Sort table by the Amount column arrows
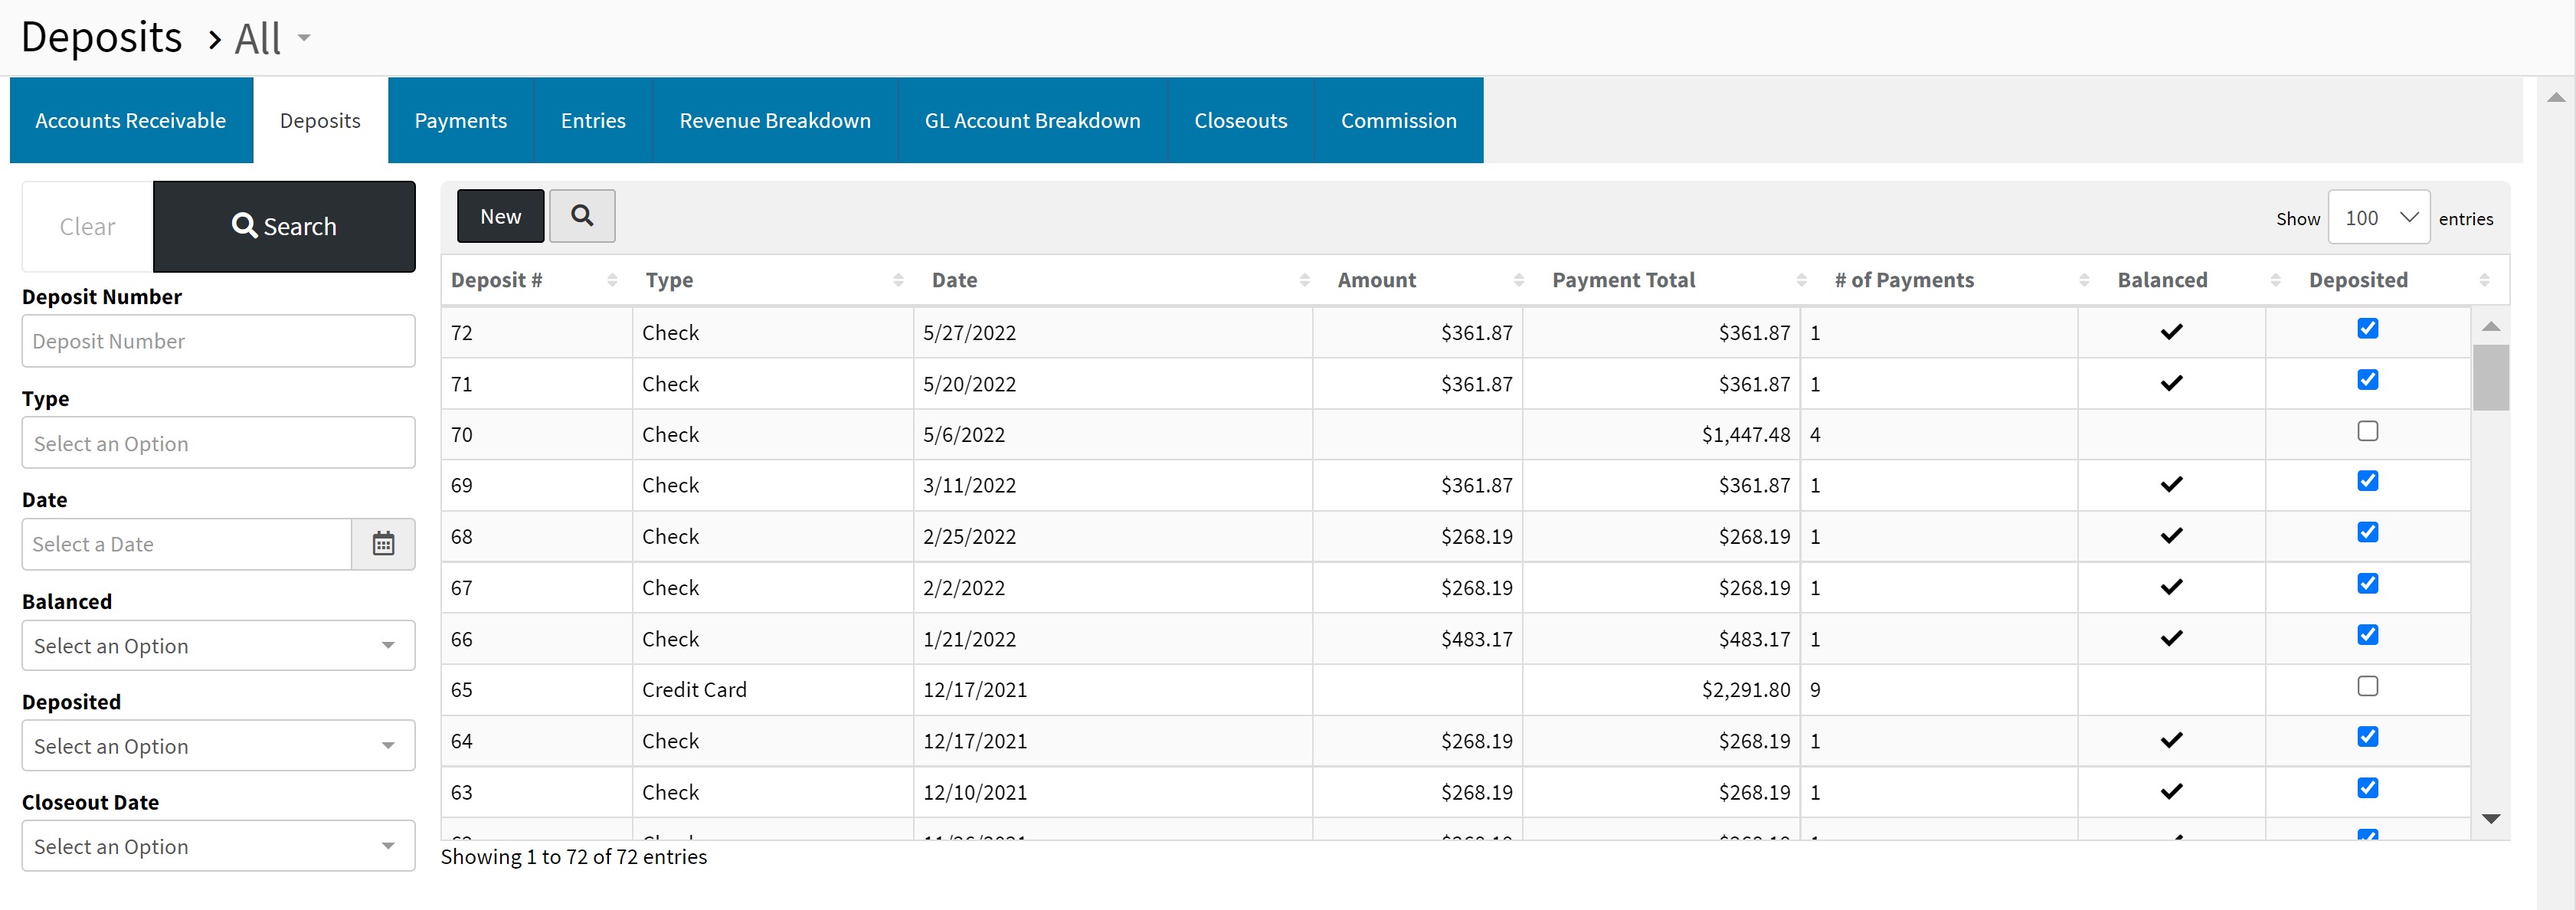The height and width of the screenshot is (910, 2576). [x=1518, y=281]
